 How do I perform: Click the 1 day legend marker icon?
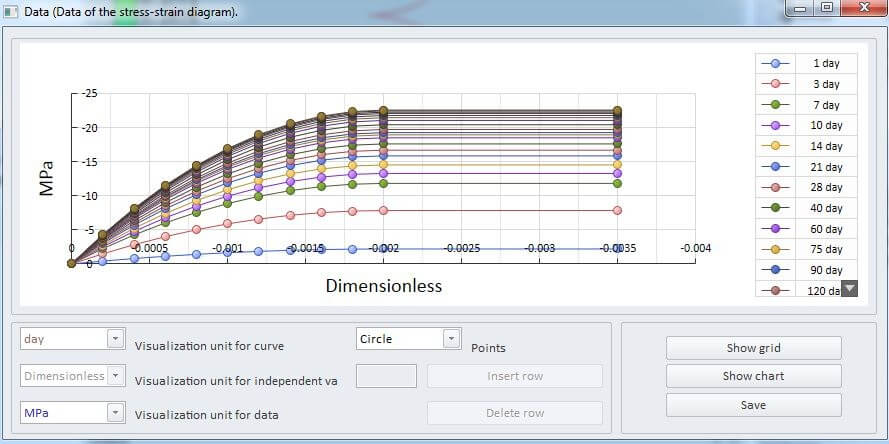point(776,63)
